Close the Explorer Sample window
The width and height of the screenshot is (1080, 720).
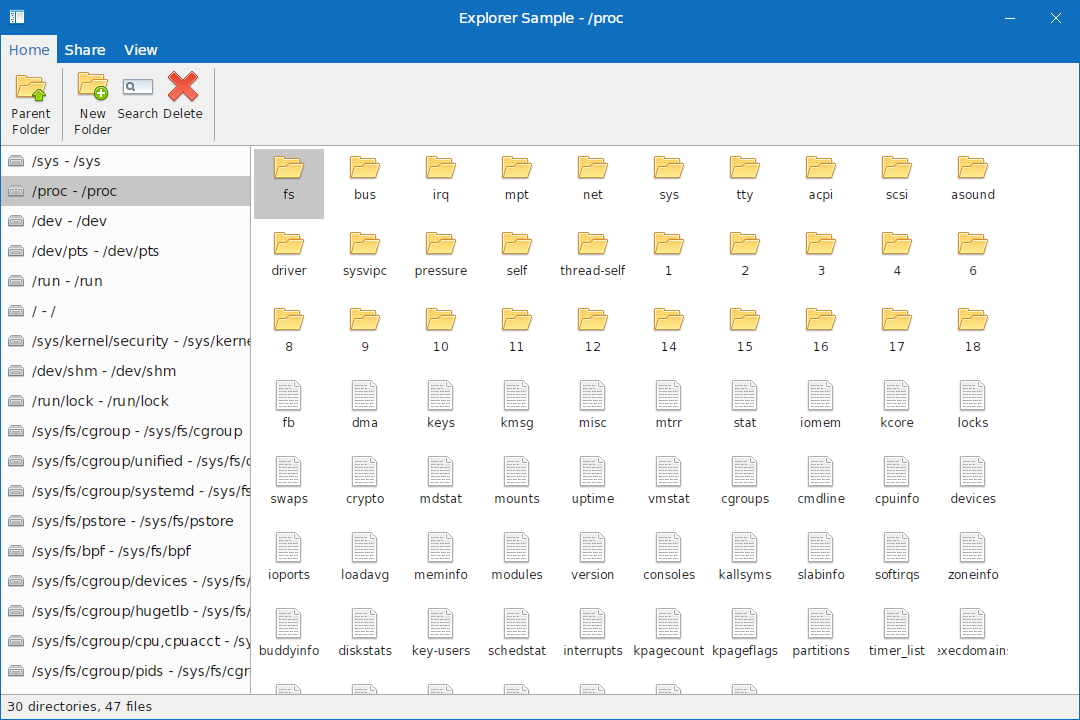click(x=1055, y=18)
